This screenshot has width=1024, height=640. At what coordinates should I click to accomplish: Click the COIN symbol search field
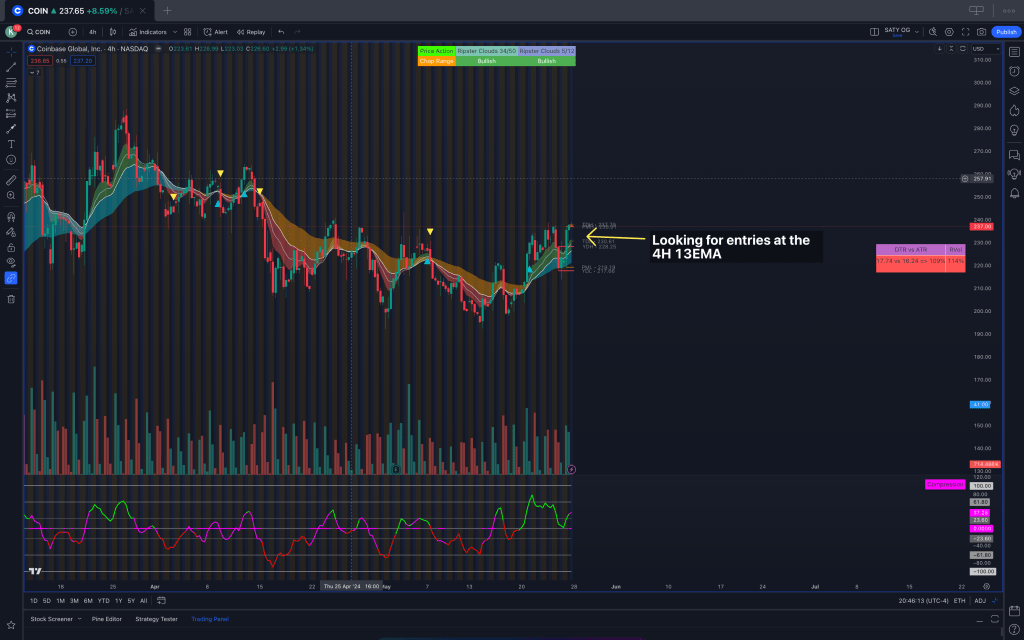click(x=42, y=32)
